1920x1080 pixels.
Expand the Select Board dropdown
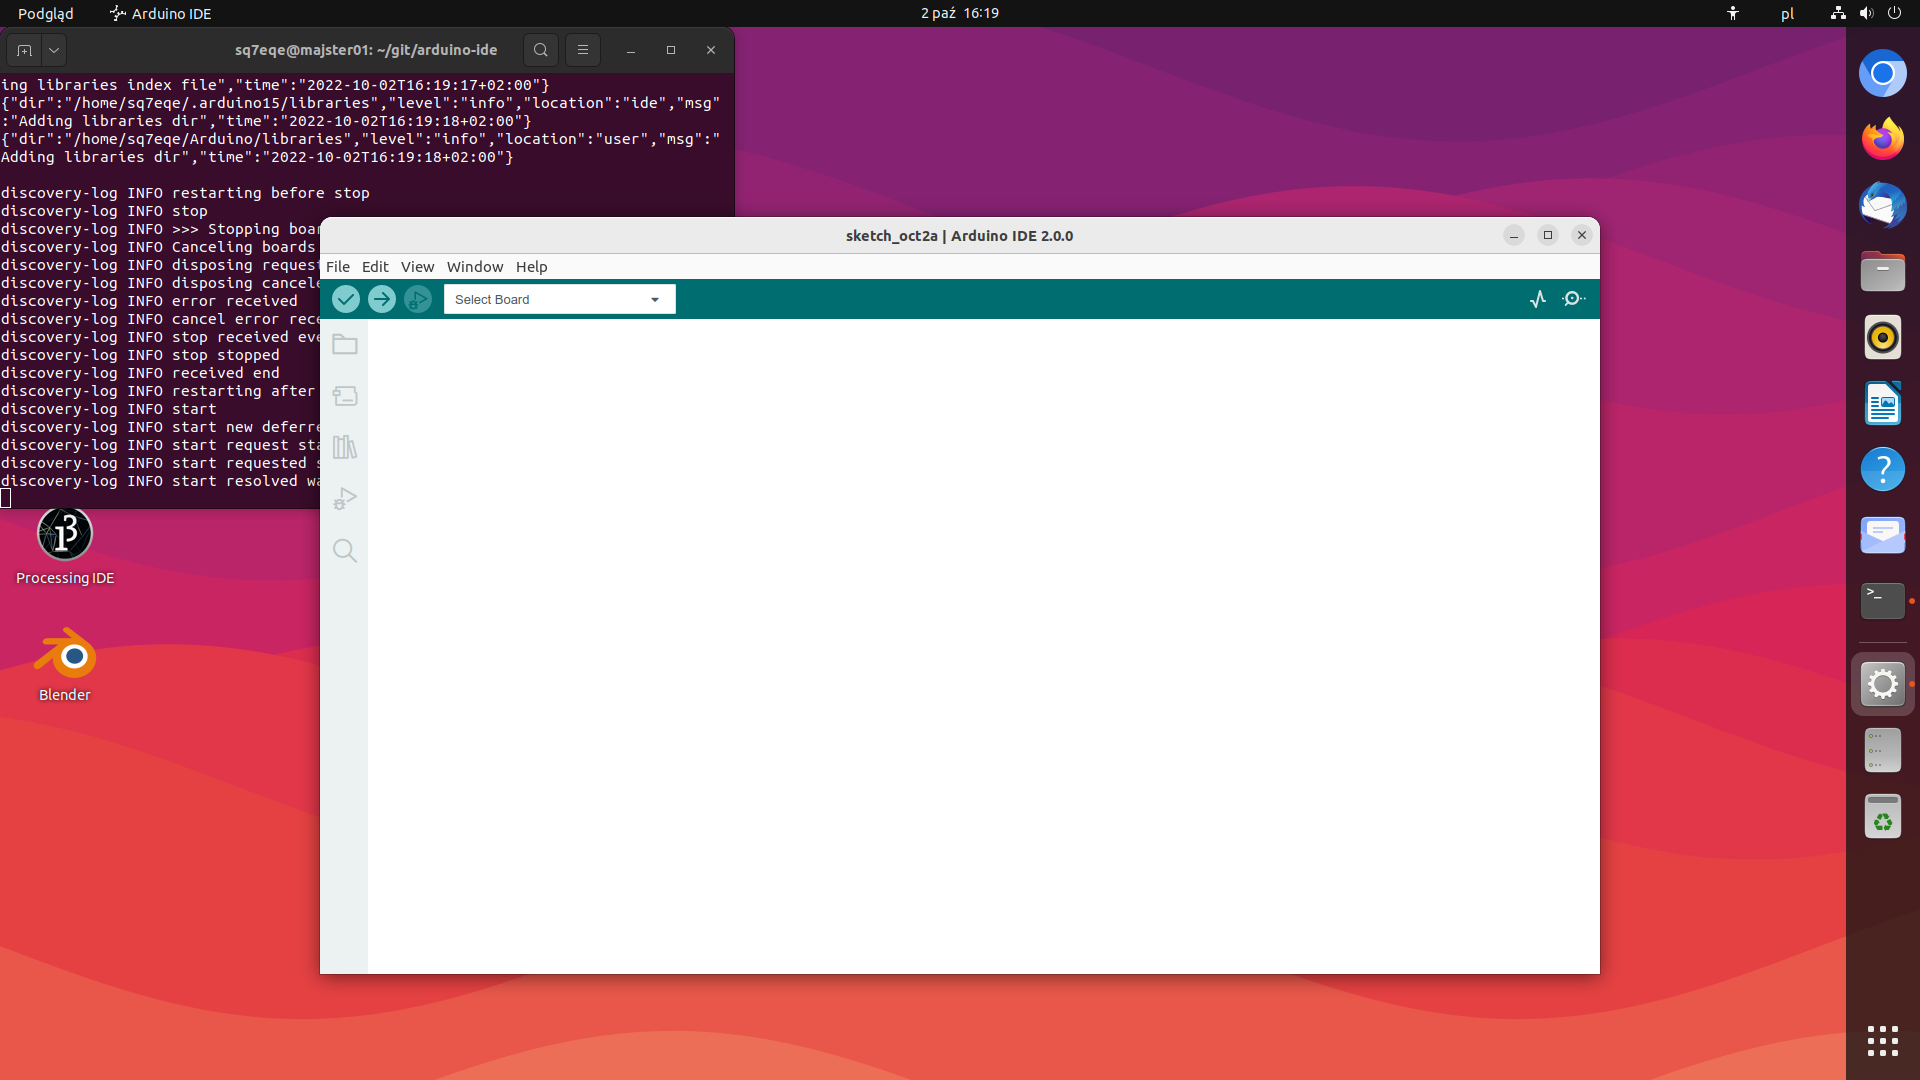pos(560,299)
